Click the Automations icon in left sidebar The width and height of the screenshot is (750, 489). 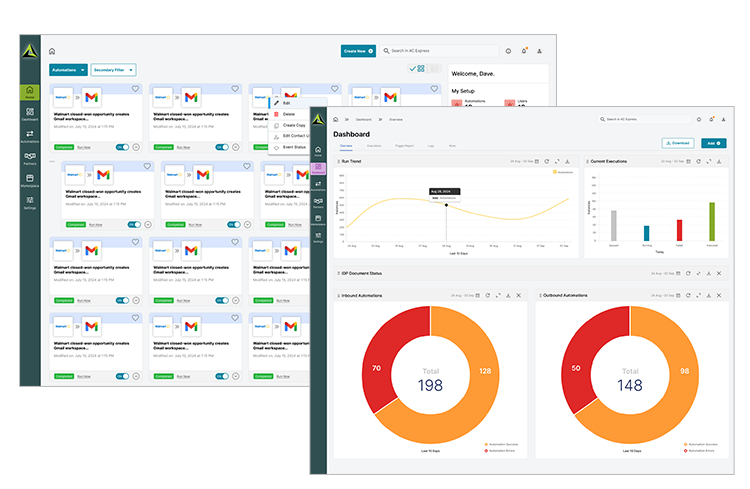tap(30, 134)
